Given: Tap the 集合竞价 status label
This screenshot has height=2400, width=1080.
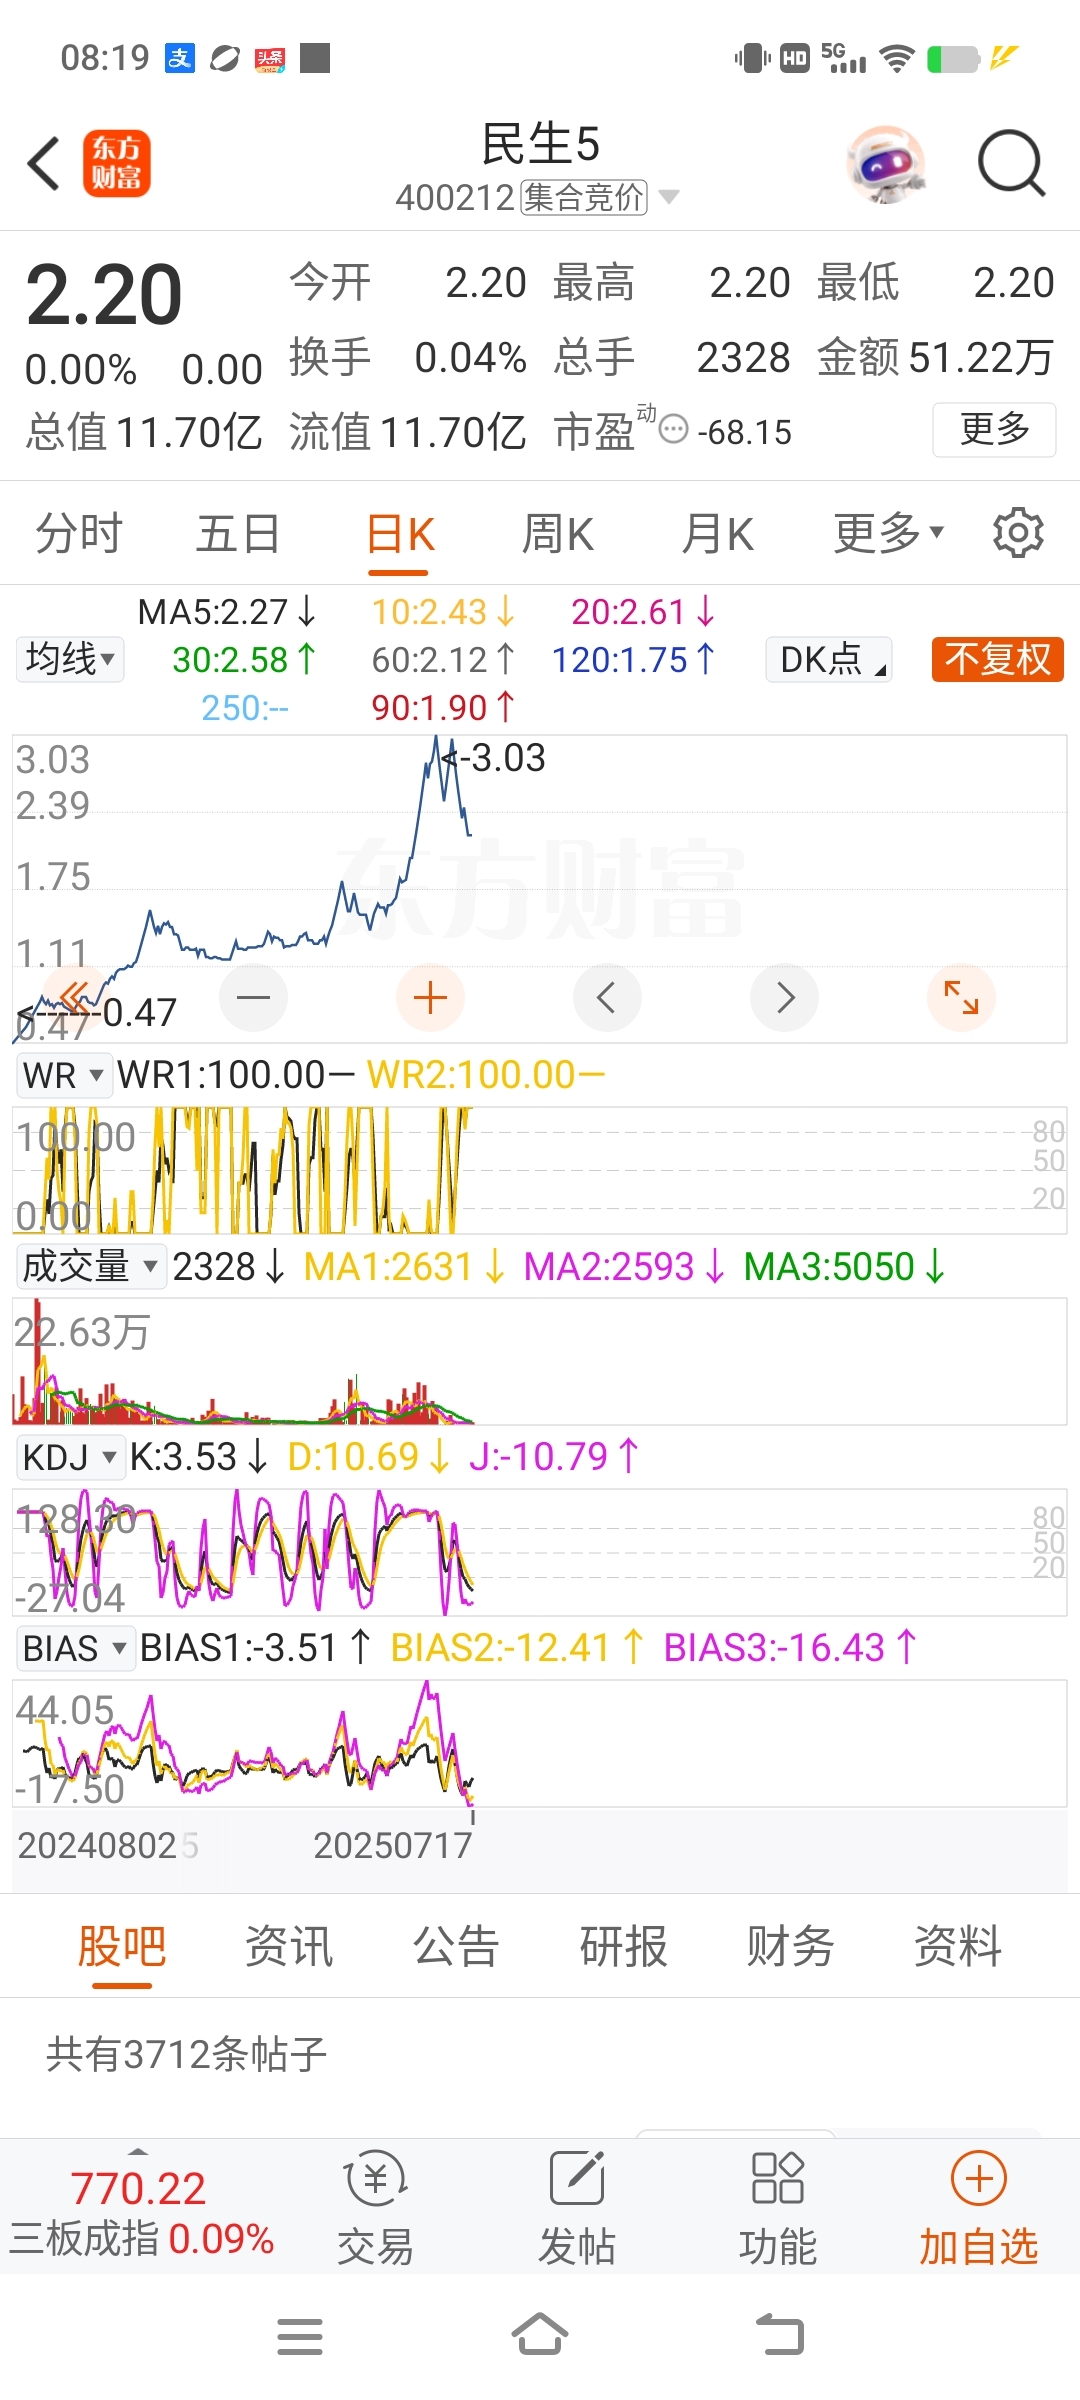Looking at the screenshot, I should [x=584, y=197].
